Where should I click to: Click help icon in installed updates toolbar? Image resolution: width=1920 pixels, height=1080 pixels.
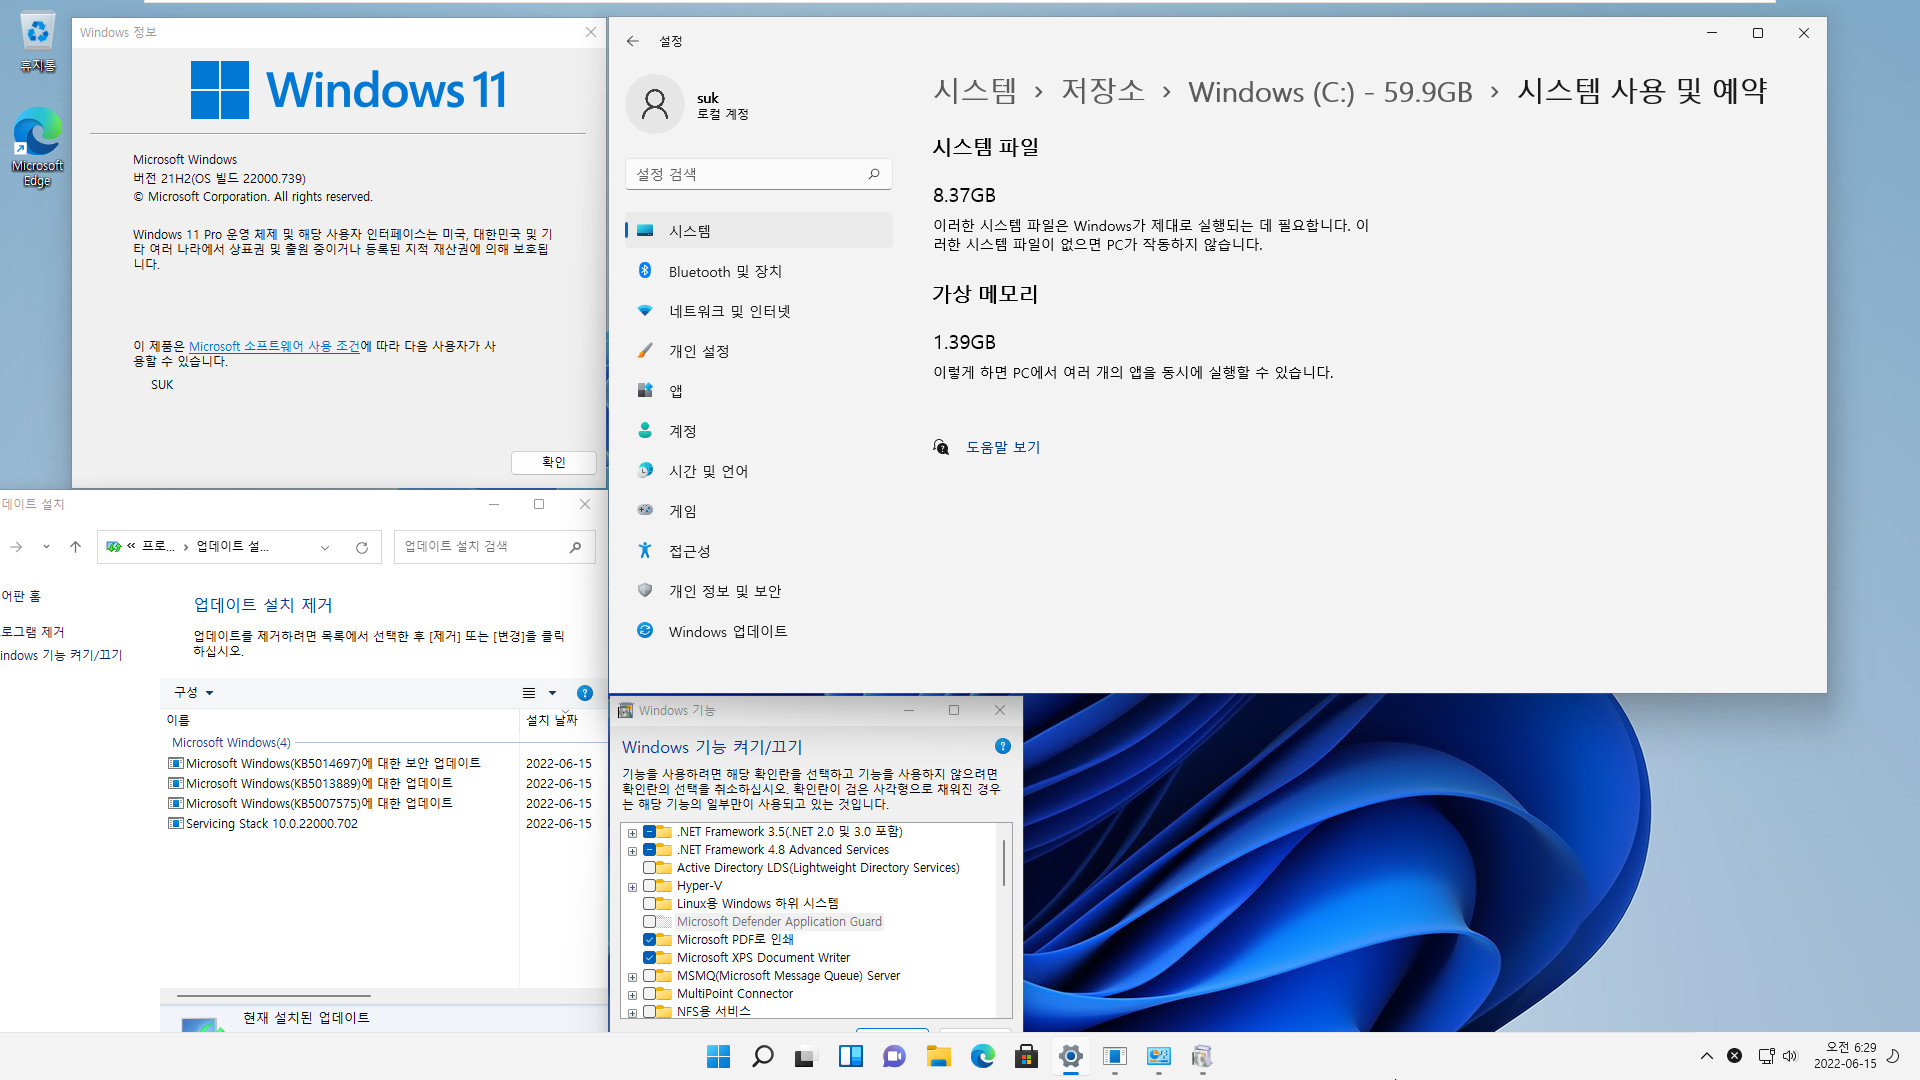pyautogui.click(x=585, y=693)
